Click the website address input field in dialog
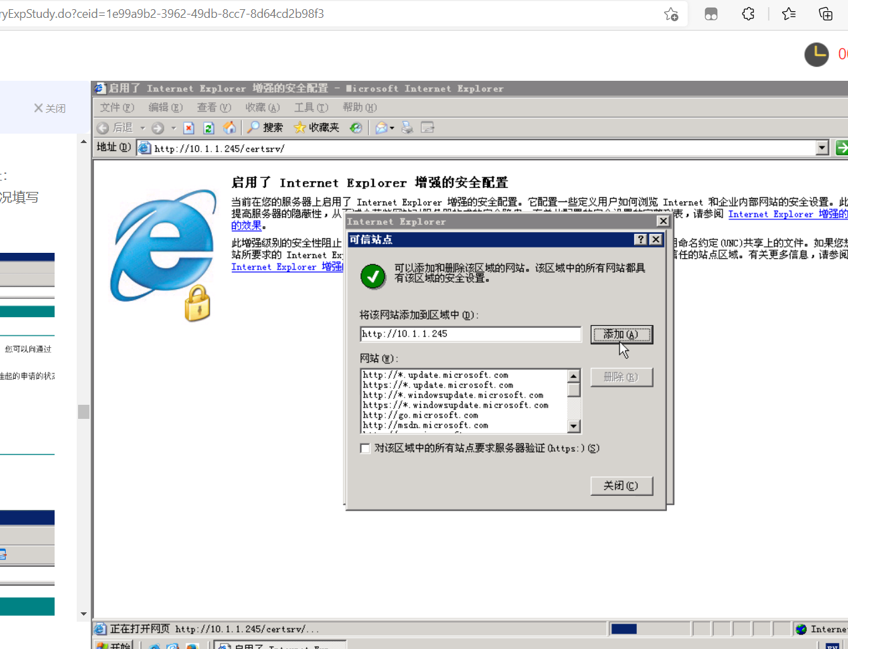Screen dimensions: 869x649 click(x=471, y=334)
